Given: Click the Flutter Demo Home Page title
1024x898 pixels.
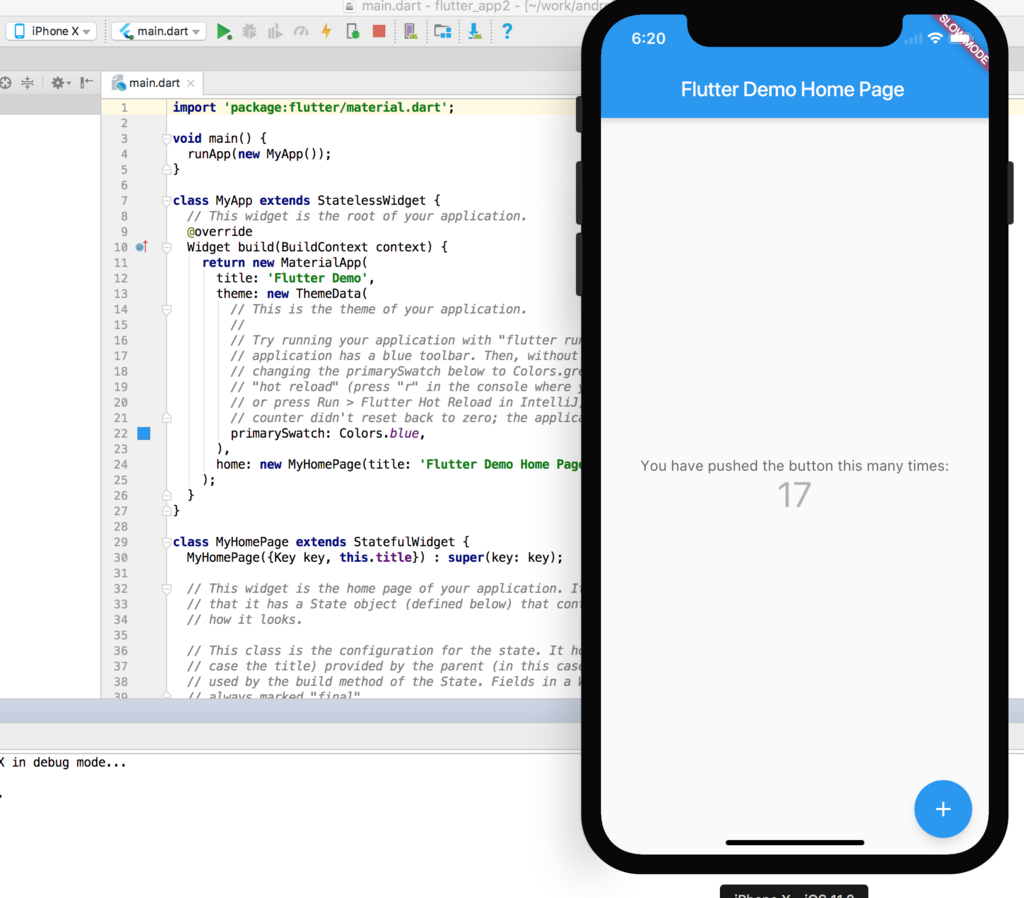Looking at the screenshot, I should [x=792, y=89].
